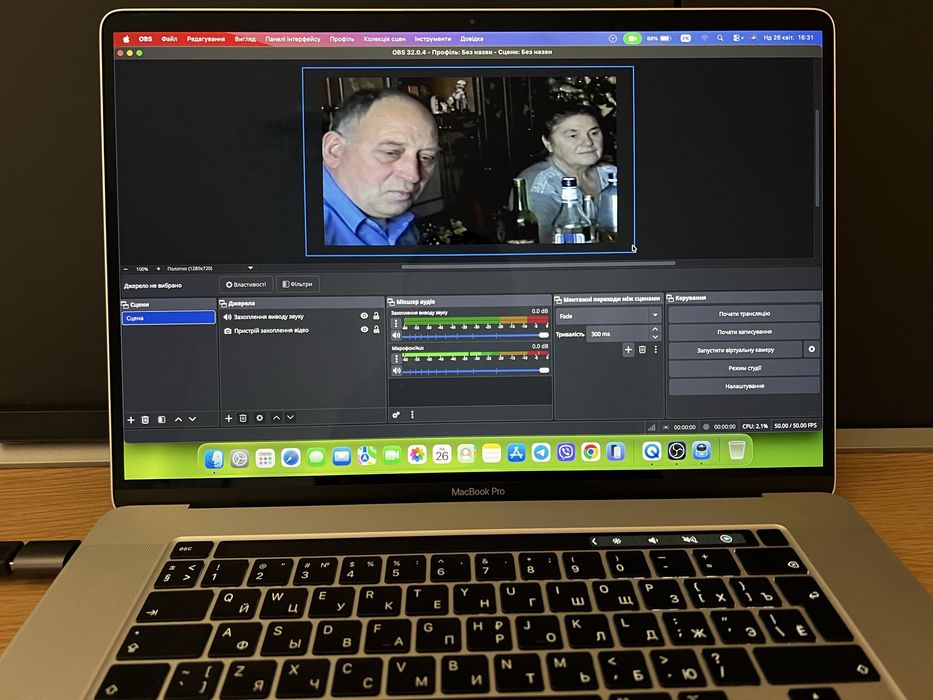
Task: Click the Налаштування button
Action: 744,386
